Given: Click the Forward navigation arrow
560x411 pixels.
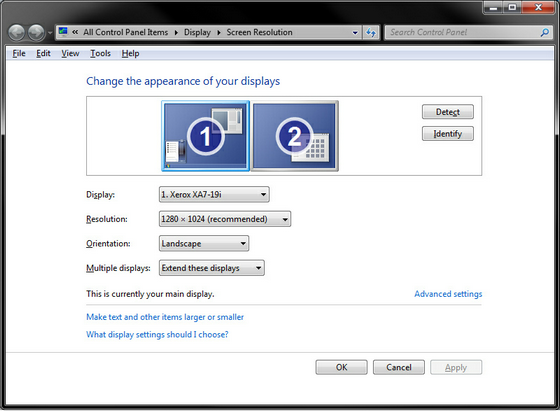Looking at the screenshot, I should [36, 33].
